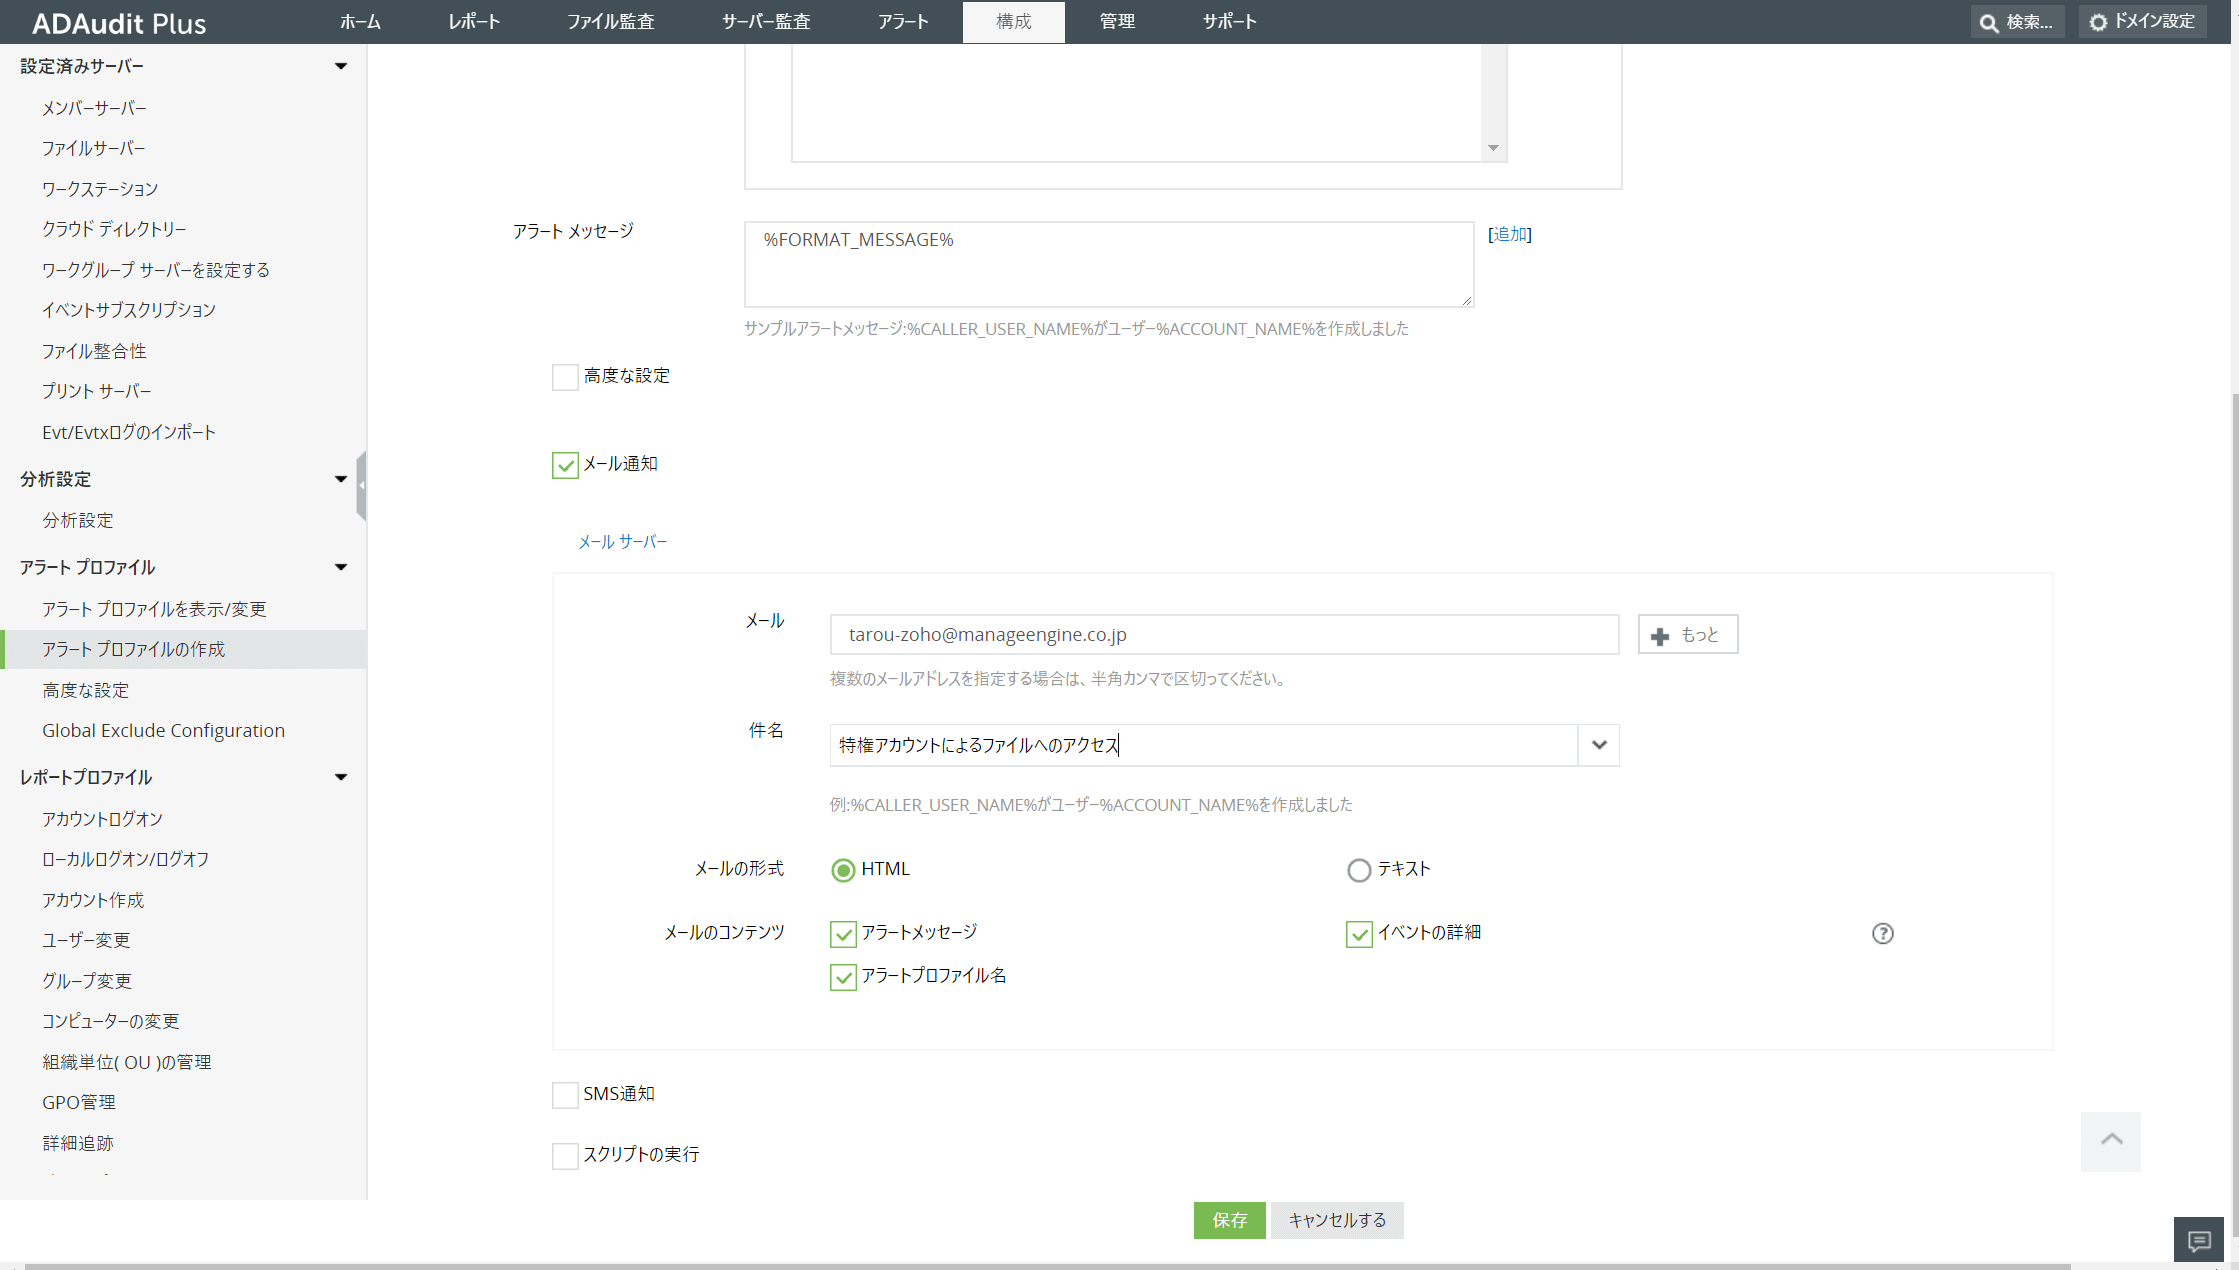Click the scroll-to-top arrow icon
The image size is (2239, 1270).
[2111, 1140]
